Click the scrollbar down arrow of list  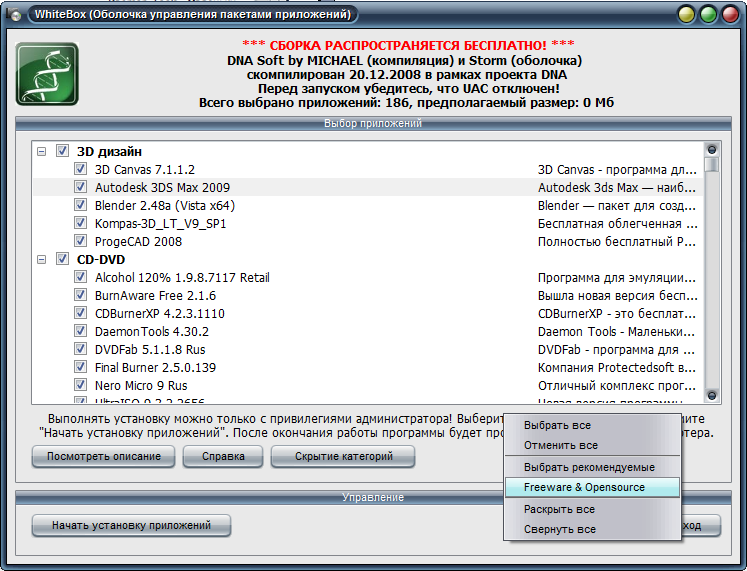click(712, 395)
